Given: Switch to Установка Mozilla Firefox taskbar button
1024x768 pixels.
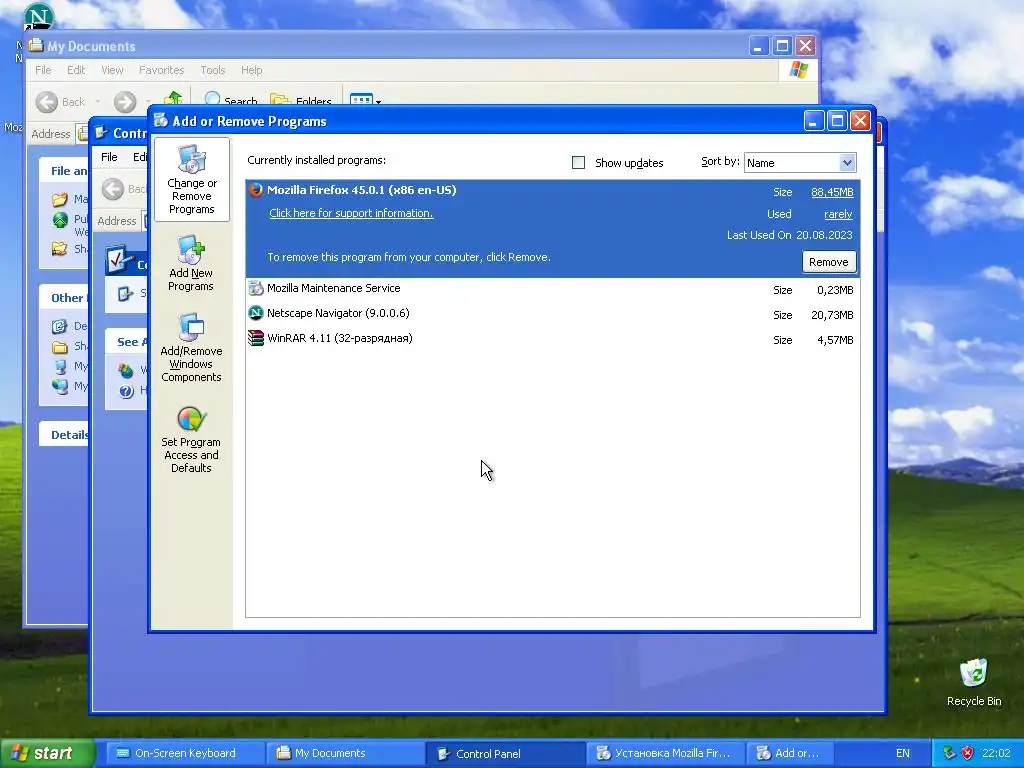Looking at the screenshot, I should click(665, 753).
